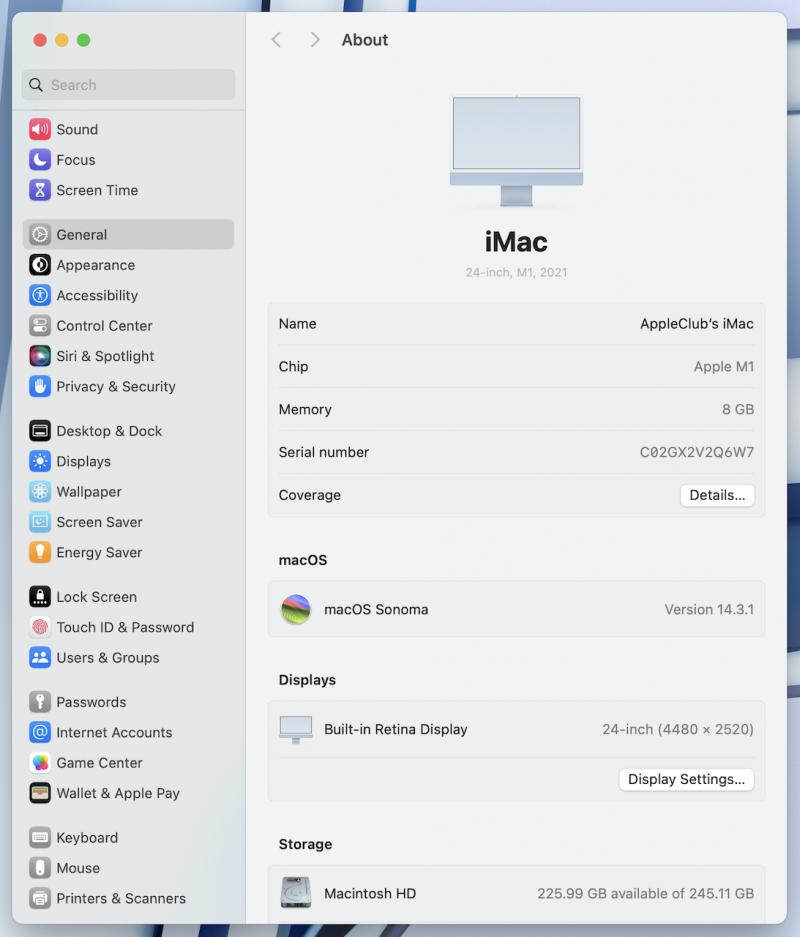Click the serial number C02GX2V2Q6W7

click(x=697, y=452)
